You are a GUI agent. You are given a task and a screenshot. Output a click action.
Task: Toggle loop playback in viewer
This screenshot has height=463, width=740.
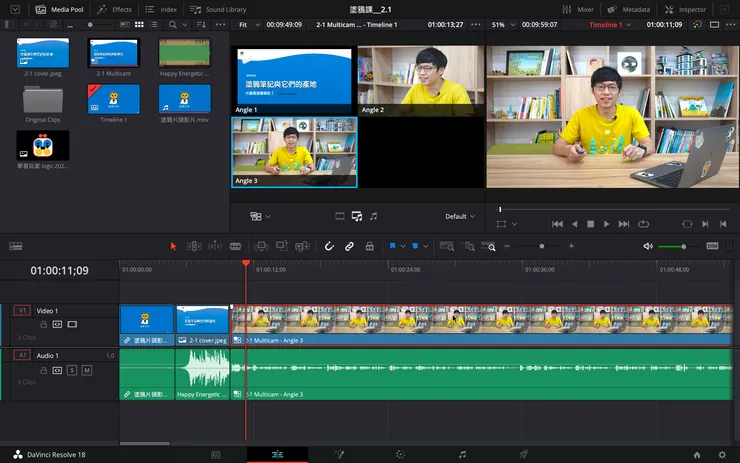[x=643, y=224]
